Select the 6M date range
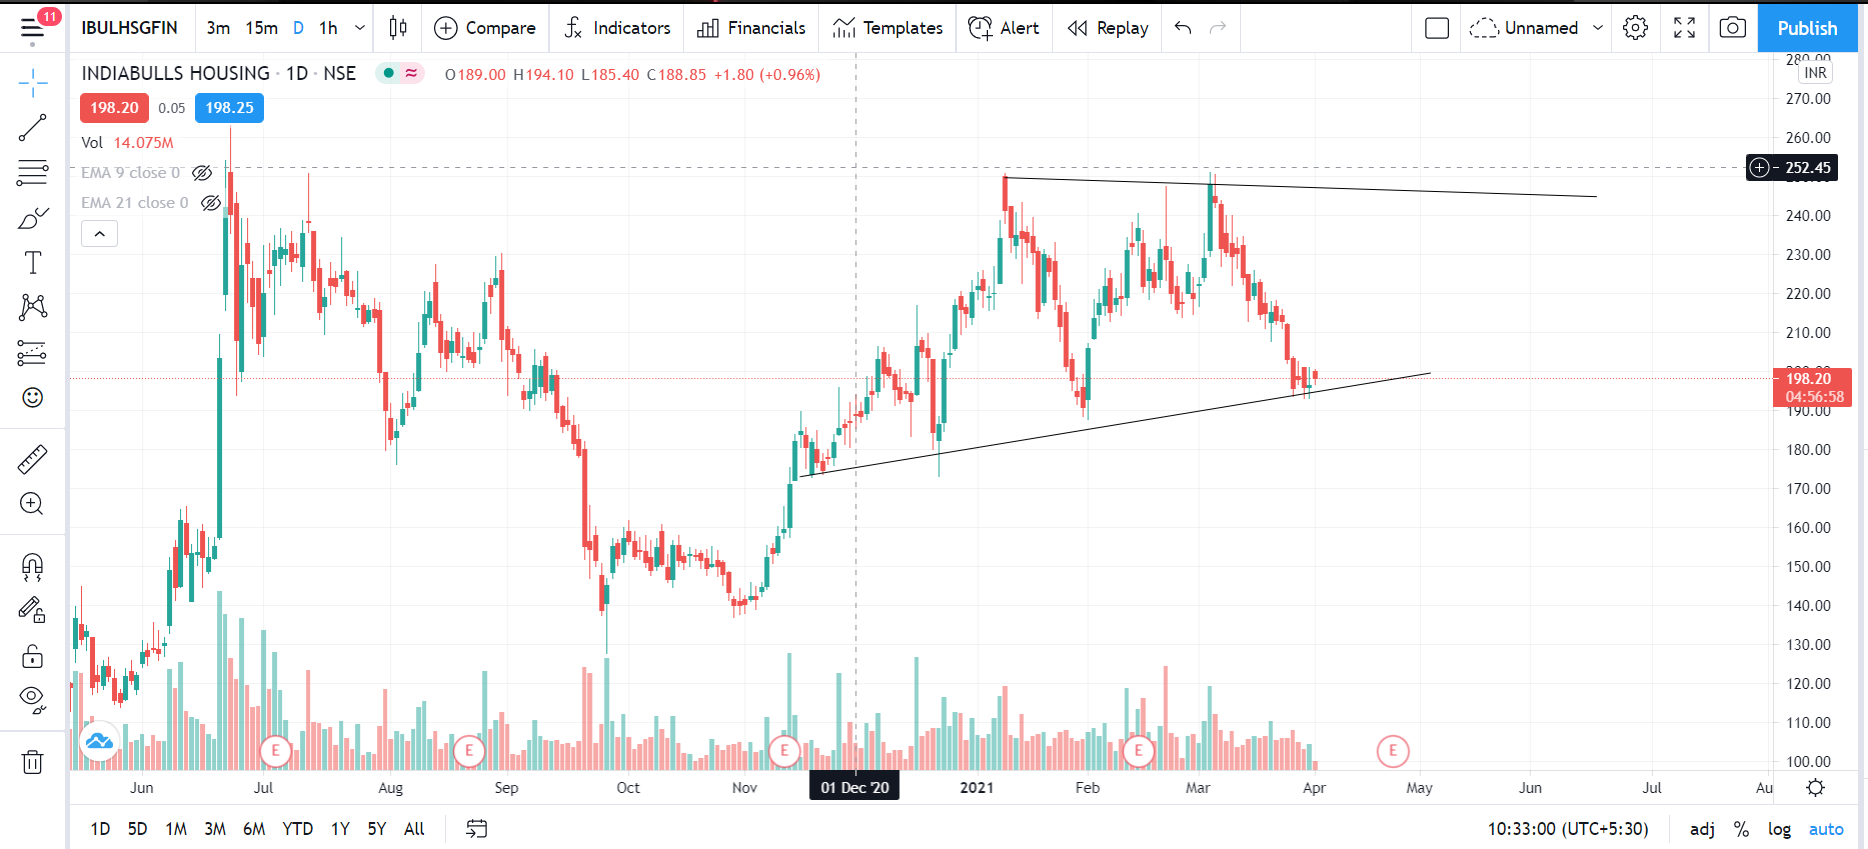The image size is (1868, 849). click(x=254, y=829)
